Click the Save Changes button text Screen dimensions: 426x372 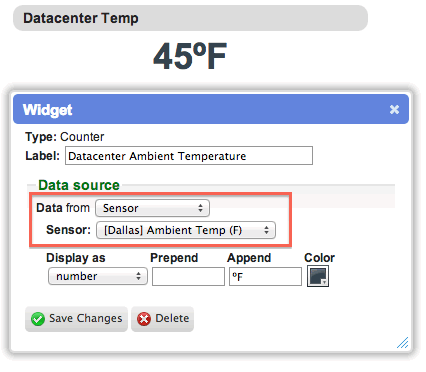(x=86, y=318)
